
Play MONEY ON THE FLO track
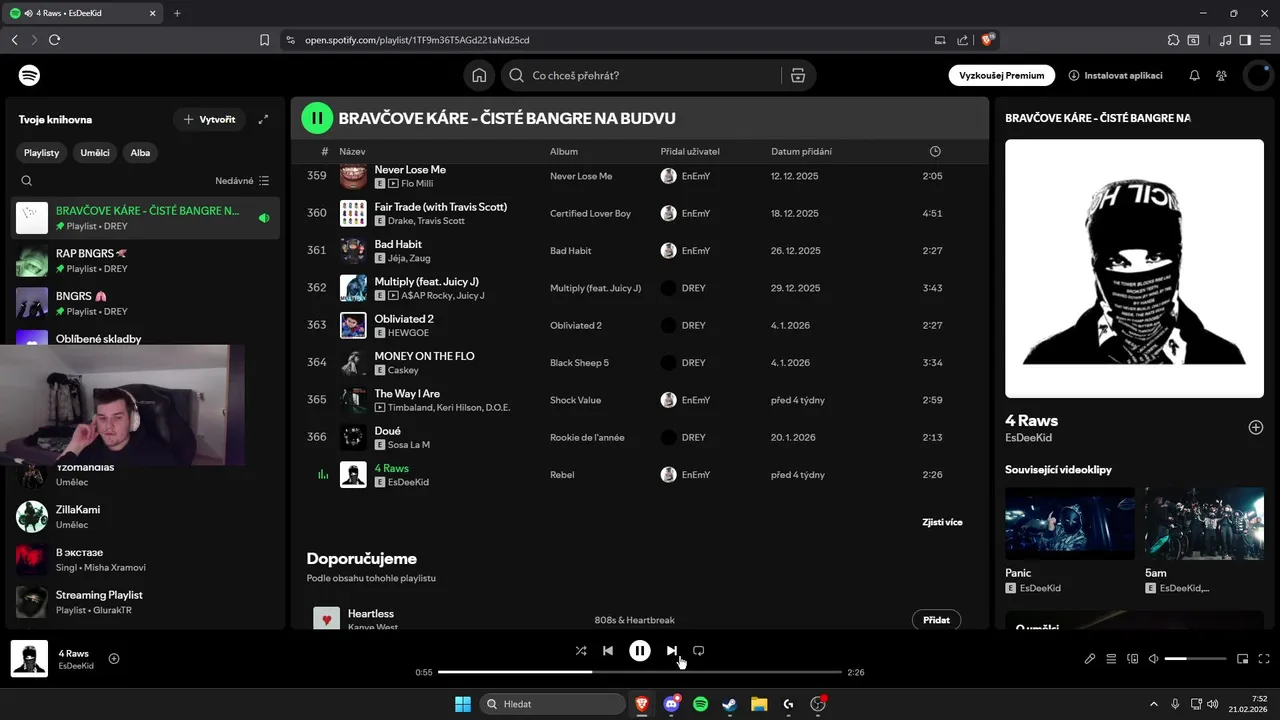(639, 363)
